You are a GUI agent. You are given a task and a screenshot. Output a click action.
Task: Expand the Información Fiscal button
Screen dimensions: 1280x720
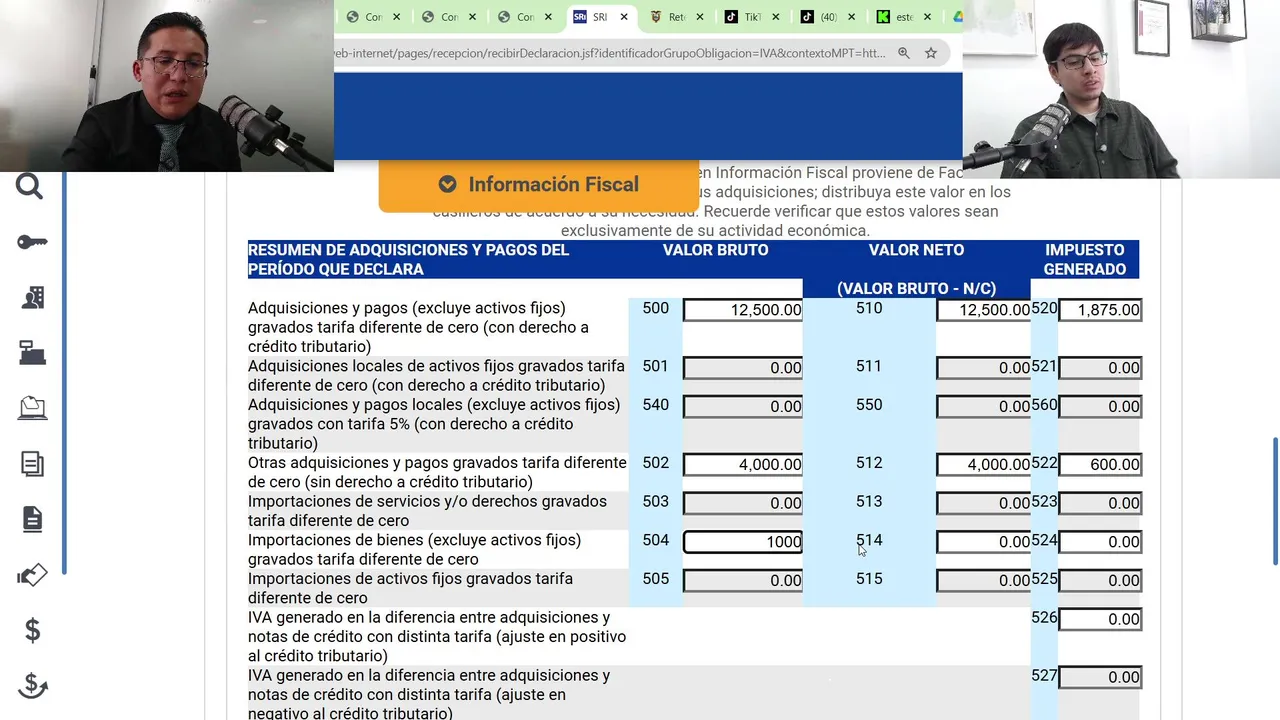click(539, 185)
